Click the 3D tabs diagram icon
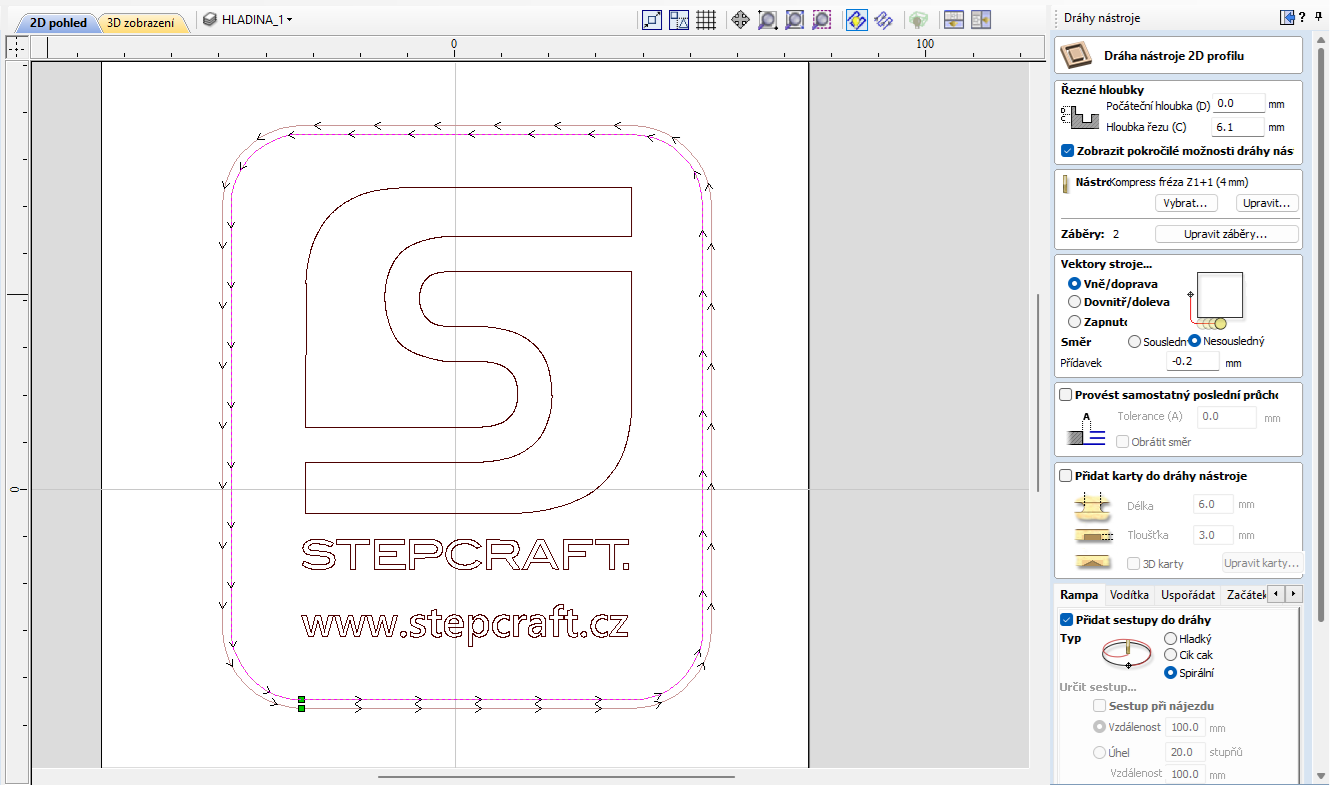 pos(1092,563)
